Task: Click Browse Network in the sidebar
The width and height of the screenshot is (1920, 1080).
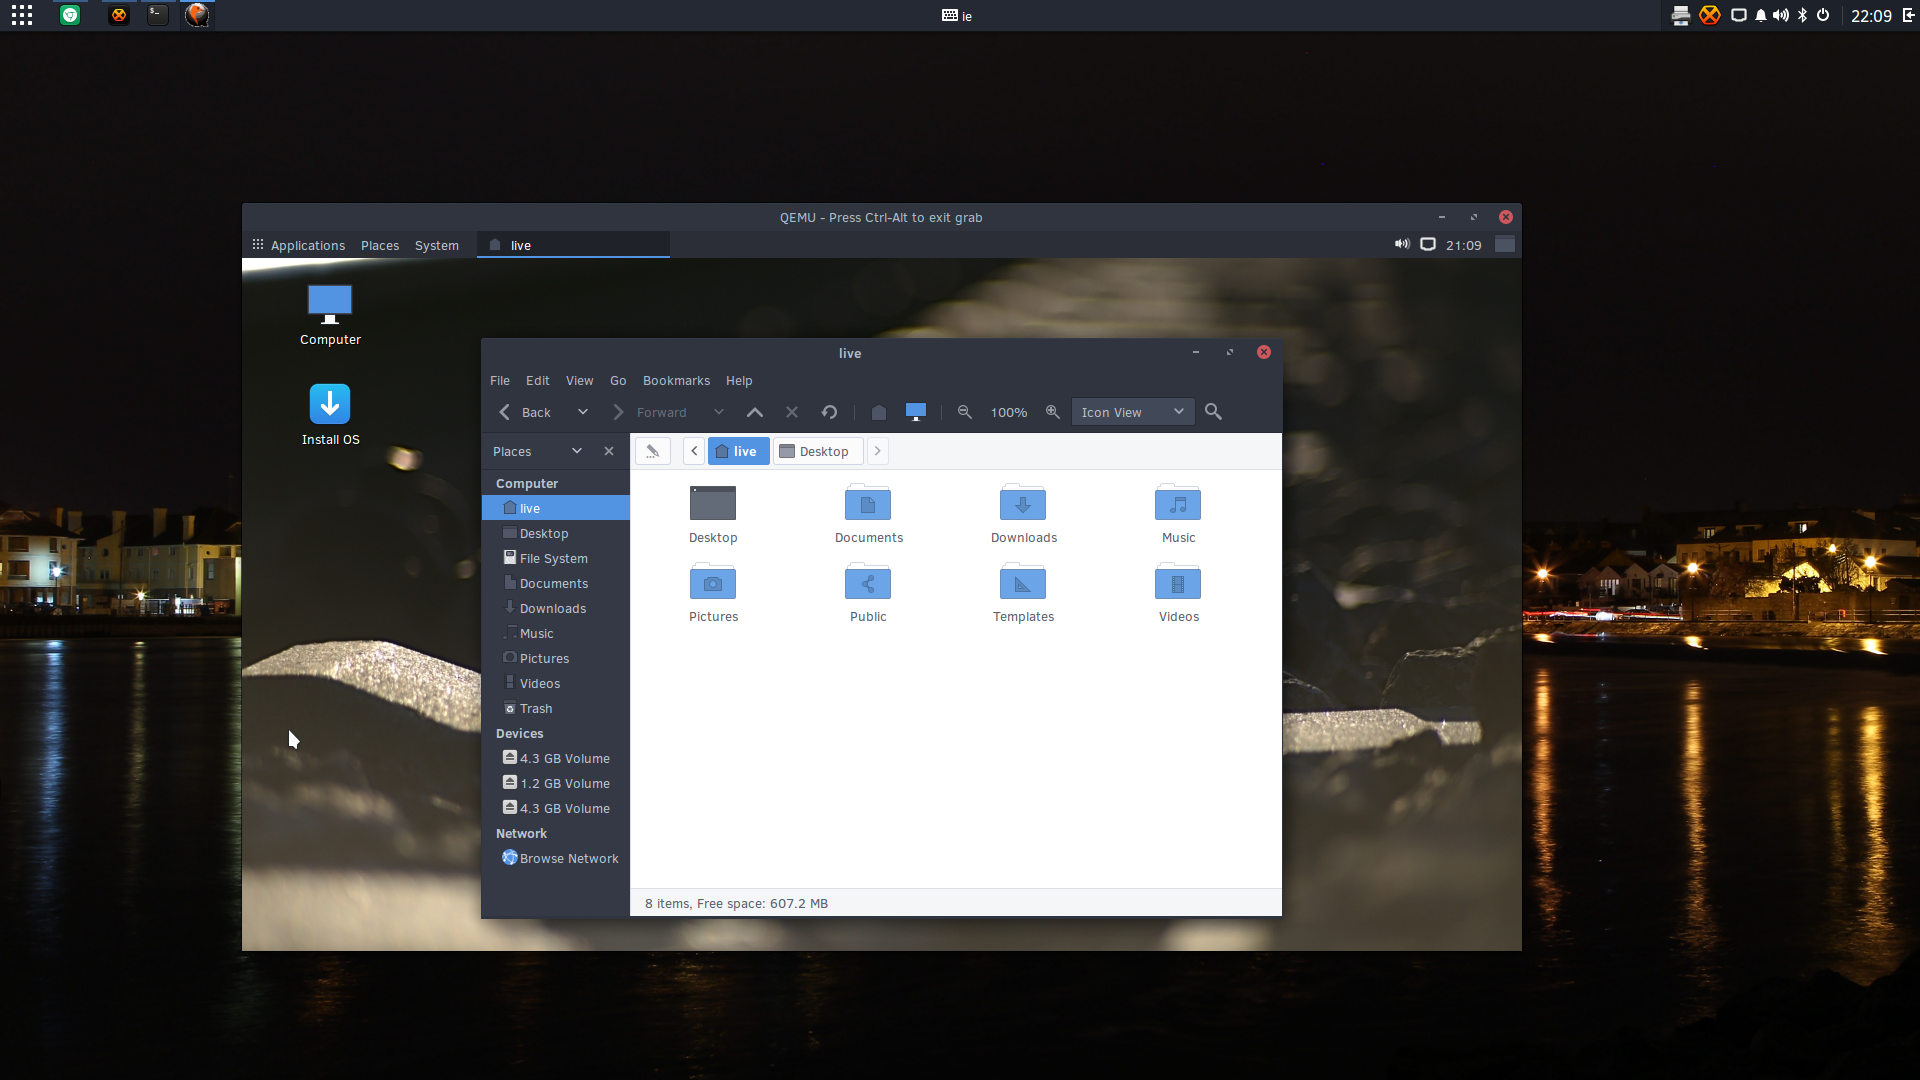Action: click(556, 859)
